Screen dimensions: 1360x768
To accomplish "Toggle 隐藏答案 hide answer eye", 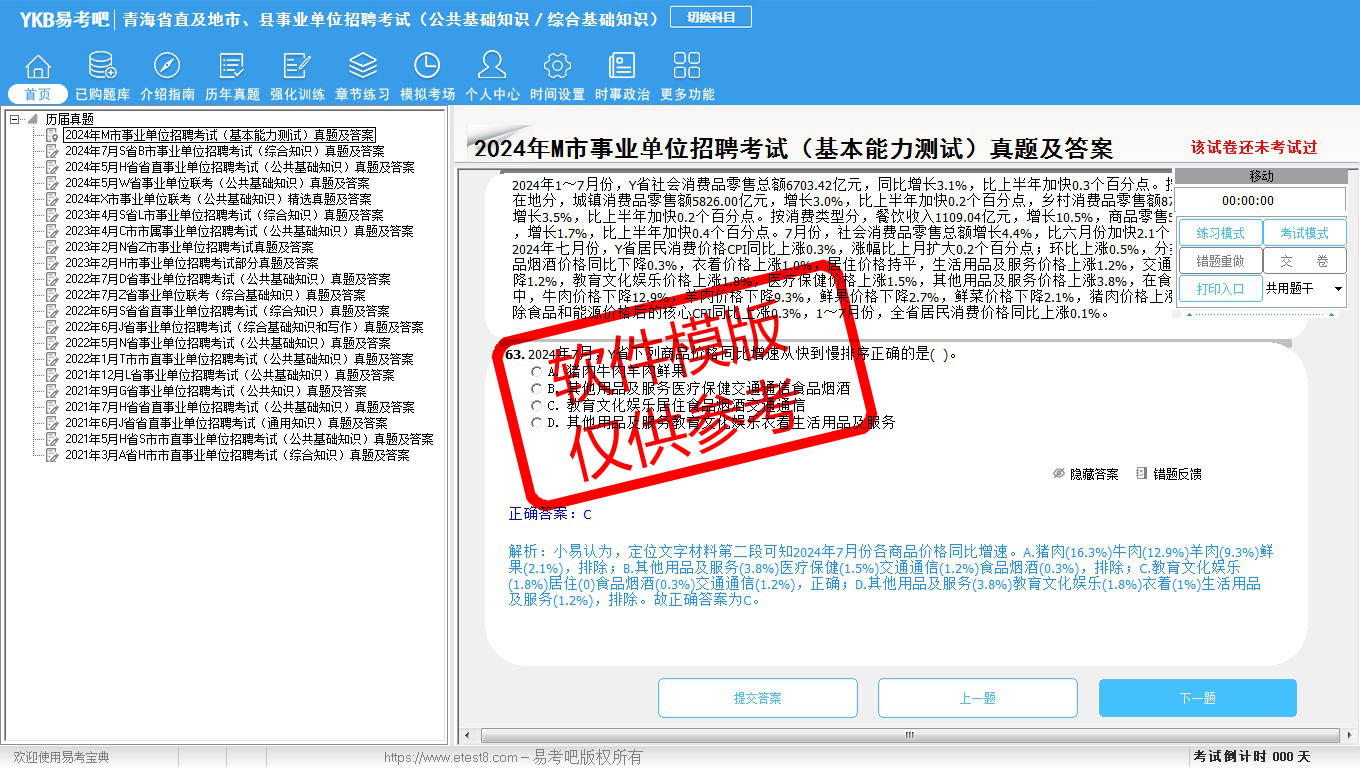I will pyautogui.click(x=1059, y=474).
